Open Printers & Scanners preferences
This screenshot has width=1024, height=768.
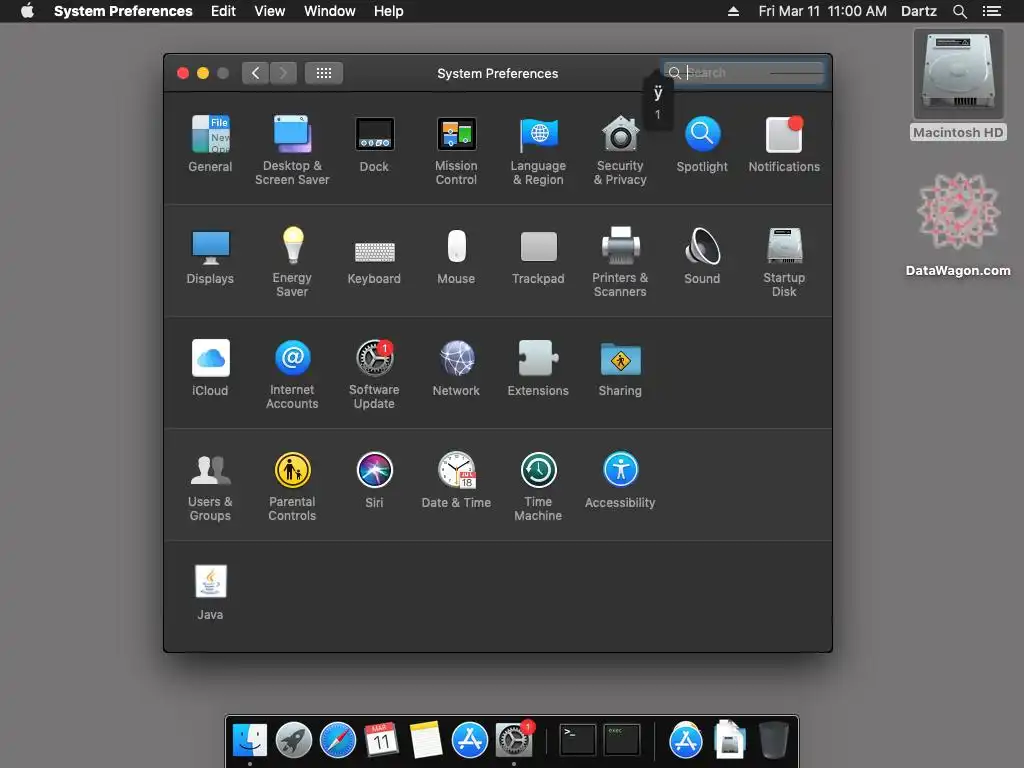pyautogui.click(x=620, y=263)
